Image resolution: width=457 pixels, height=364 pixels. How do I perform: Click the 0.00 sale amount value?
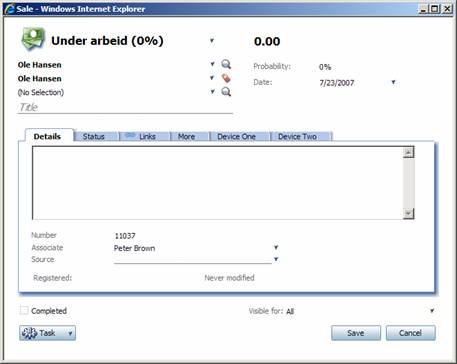[267, 41]
